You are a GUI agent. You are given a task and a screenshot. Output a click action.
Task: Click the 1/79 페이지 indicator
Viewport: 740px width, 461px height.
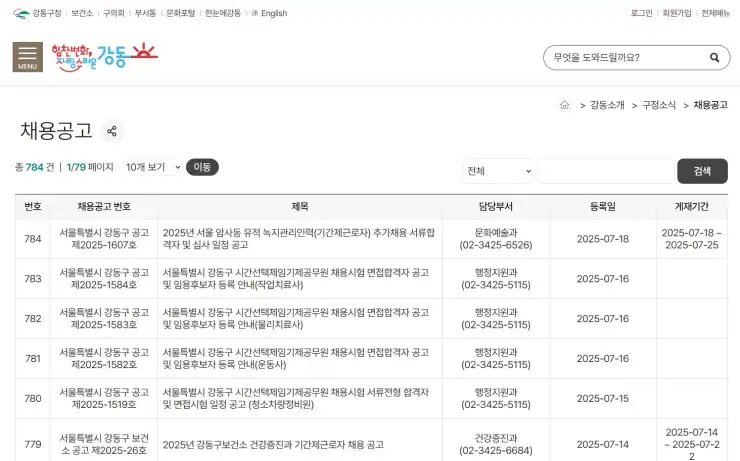[x=90, y=167]
